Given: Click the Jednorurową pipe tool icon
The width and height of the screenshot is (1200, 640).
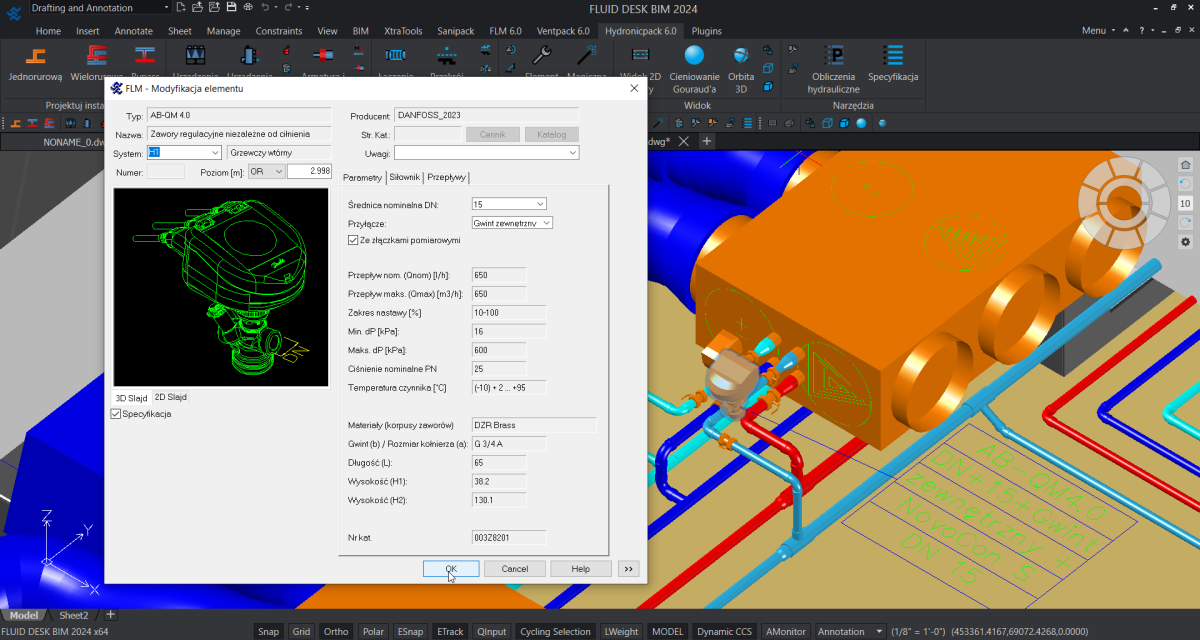Looking at the screenshot, I should (x=35, y=58).
